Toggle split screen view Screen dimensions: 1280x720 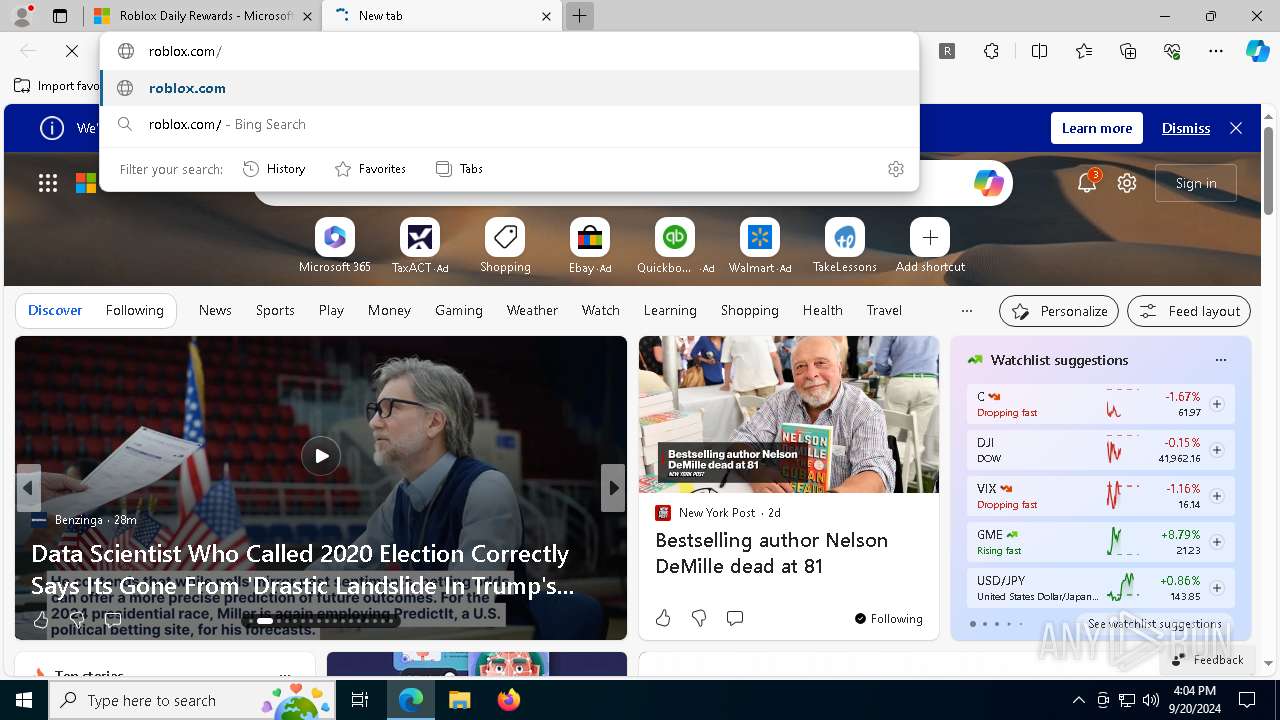point(1039,51)
